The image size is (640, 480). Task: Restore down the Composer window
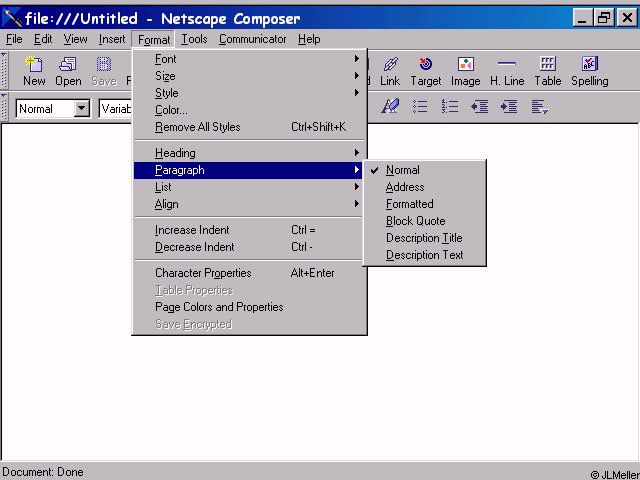point(604,18)
